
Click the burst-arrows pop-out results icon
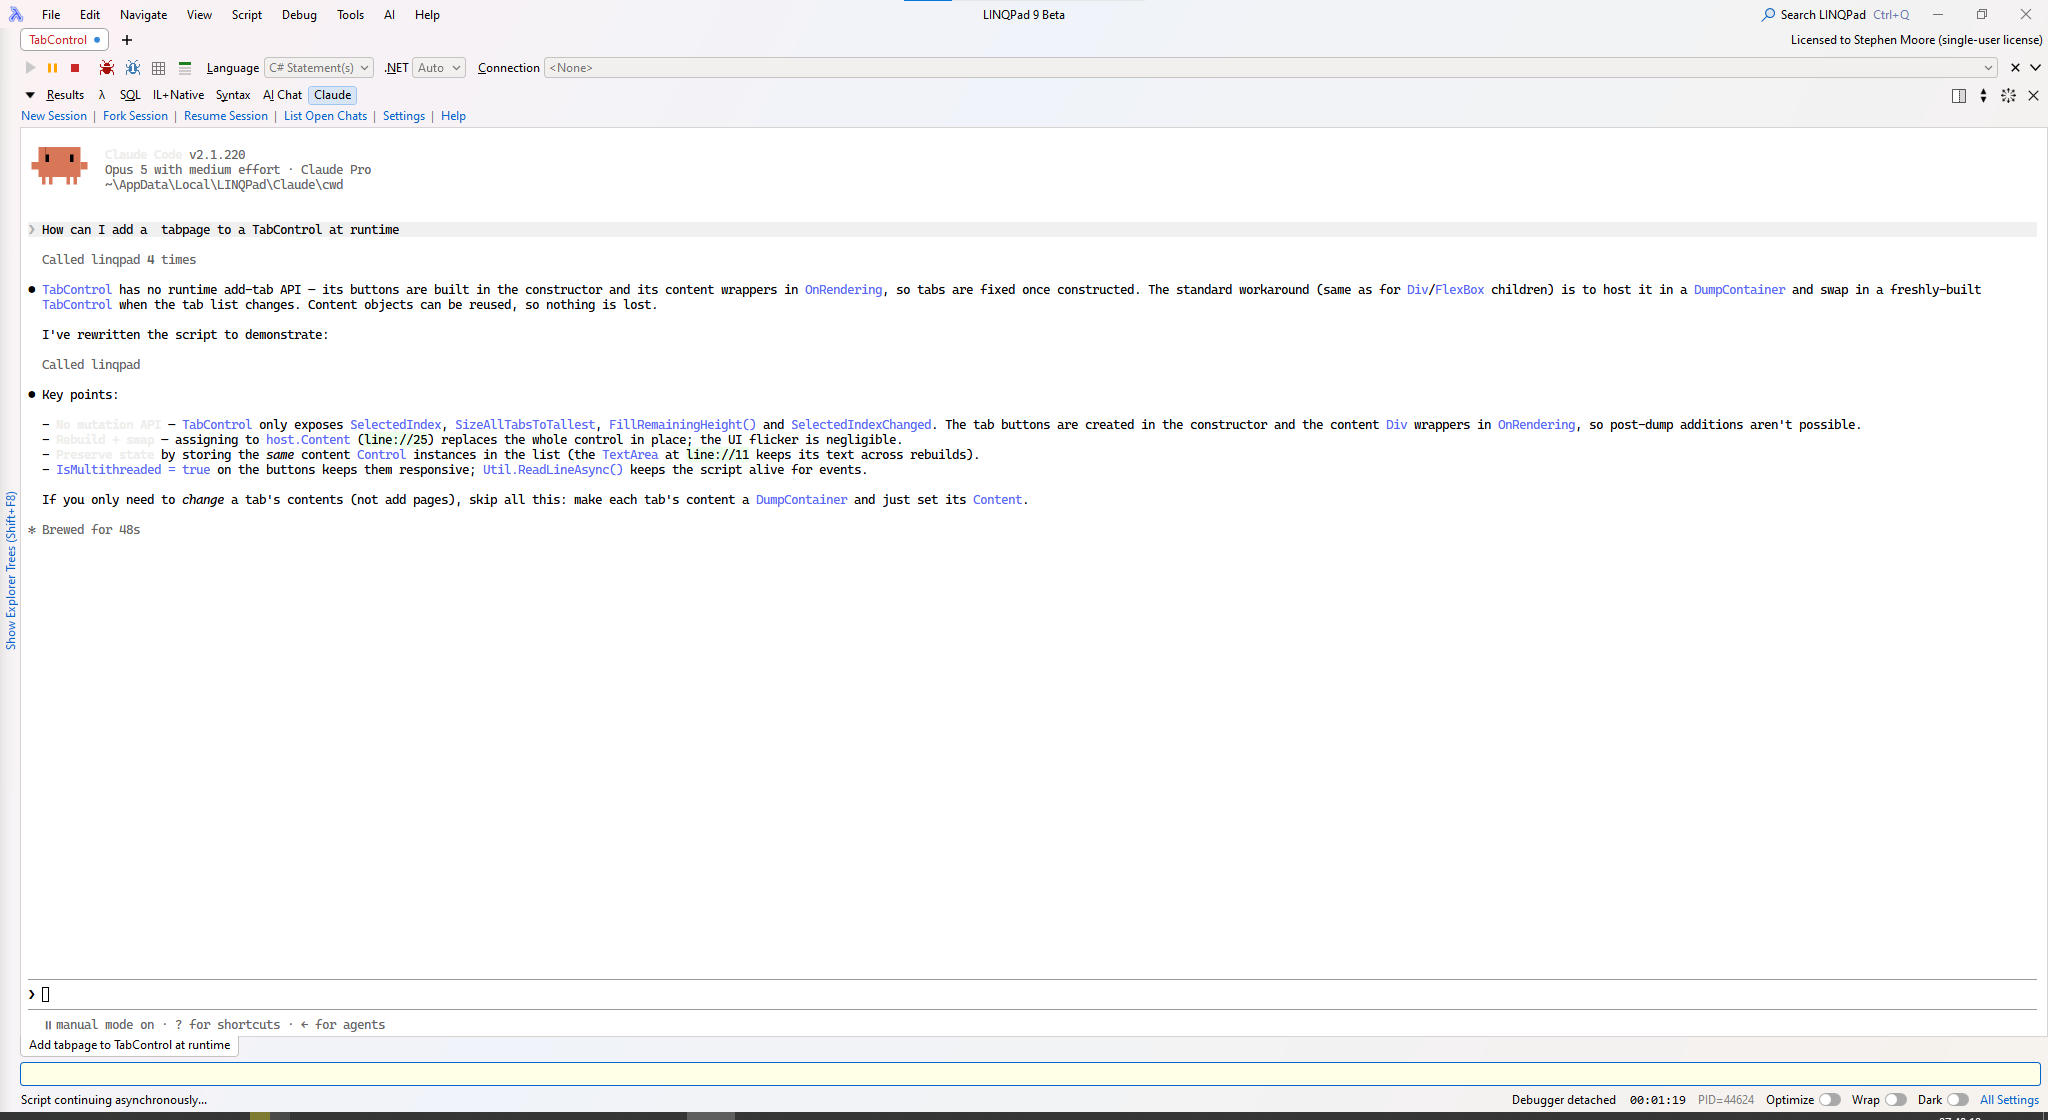click(2008, 96)
